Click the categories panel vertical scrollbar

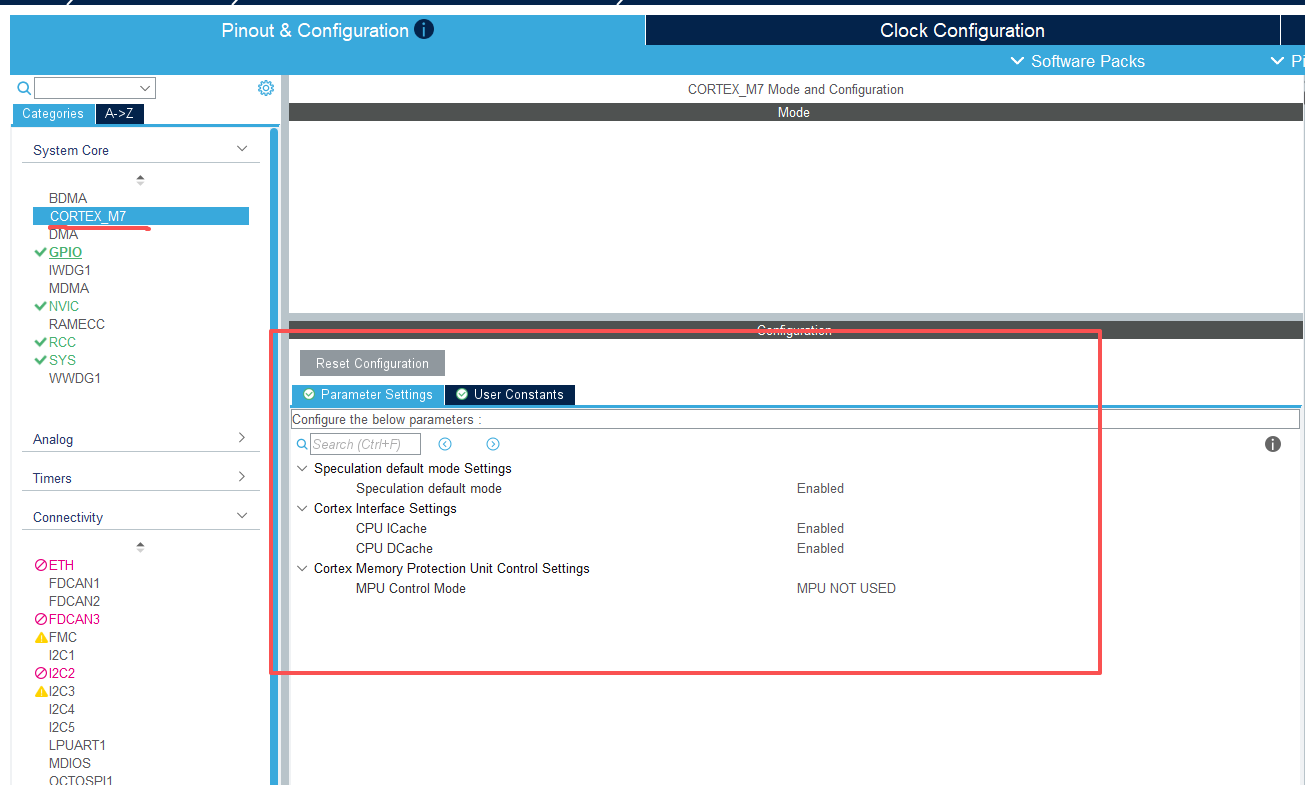pyautogui.click(x=274, y=455)
